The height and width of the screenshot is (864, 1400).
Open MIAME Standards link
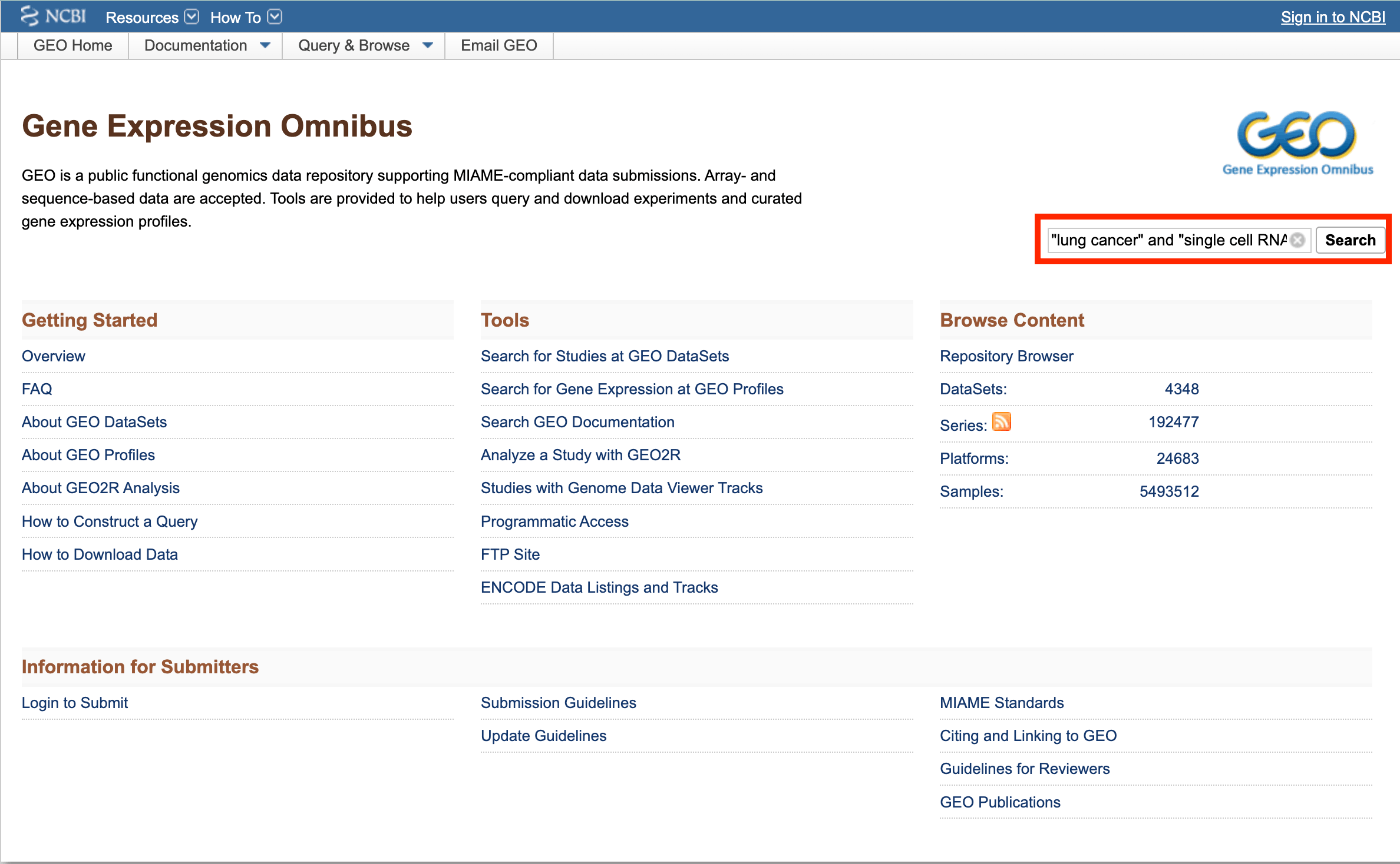click(1002, 702)
